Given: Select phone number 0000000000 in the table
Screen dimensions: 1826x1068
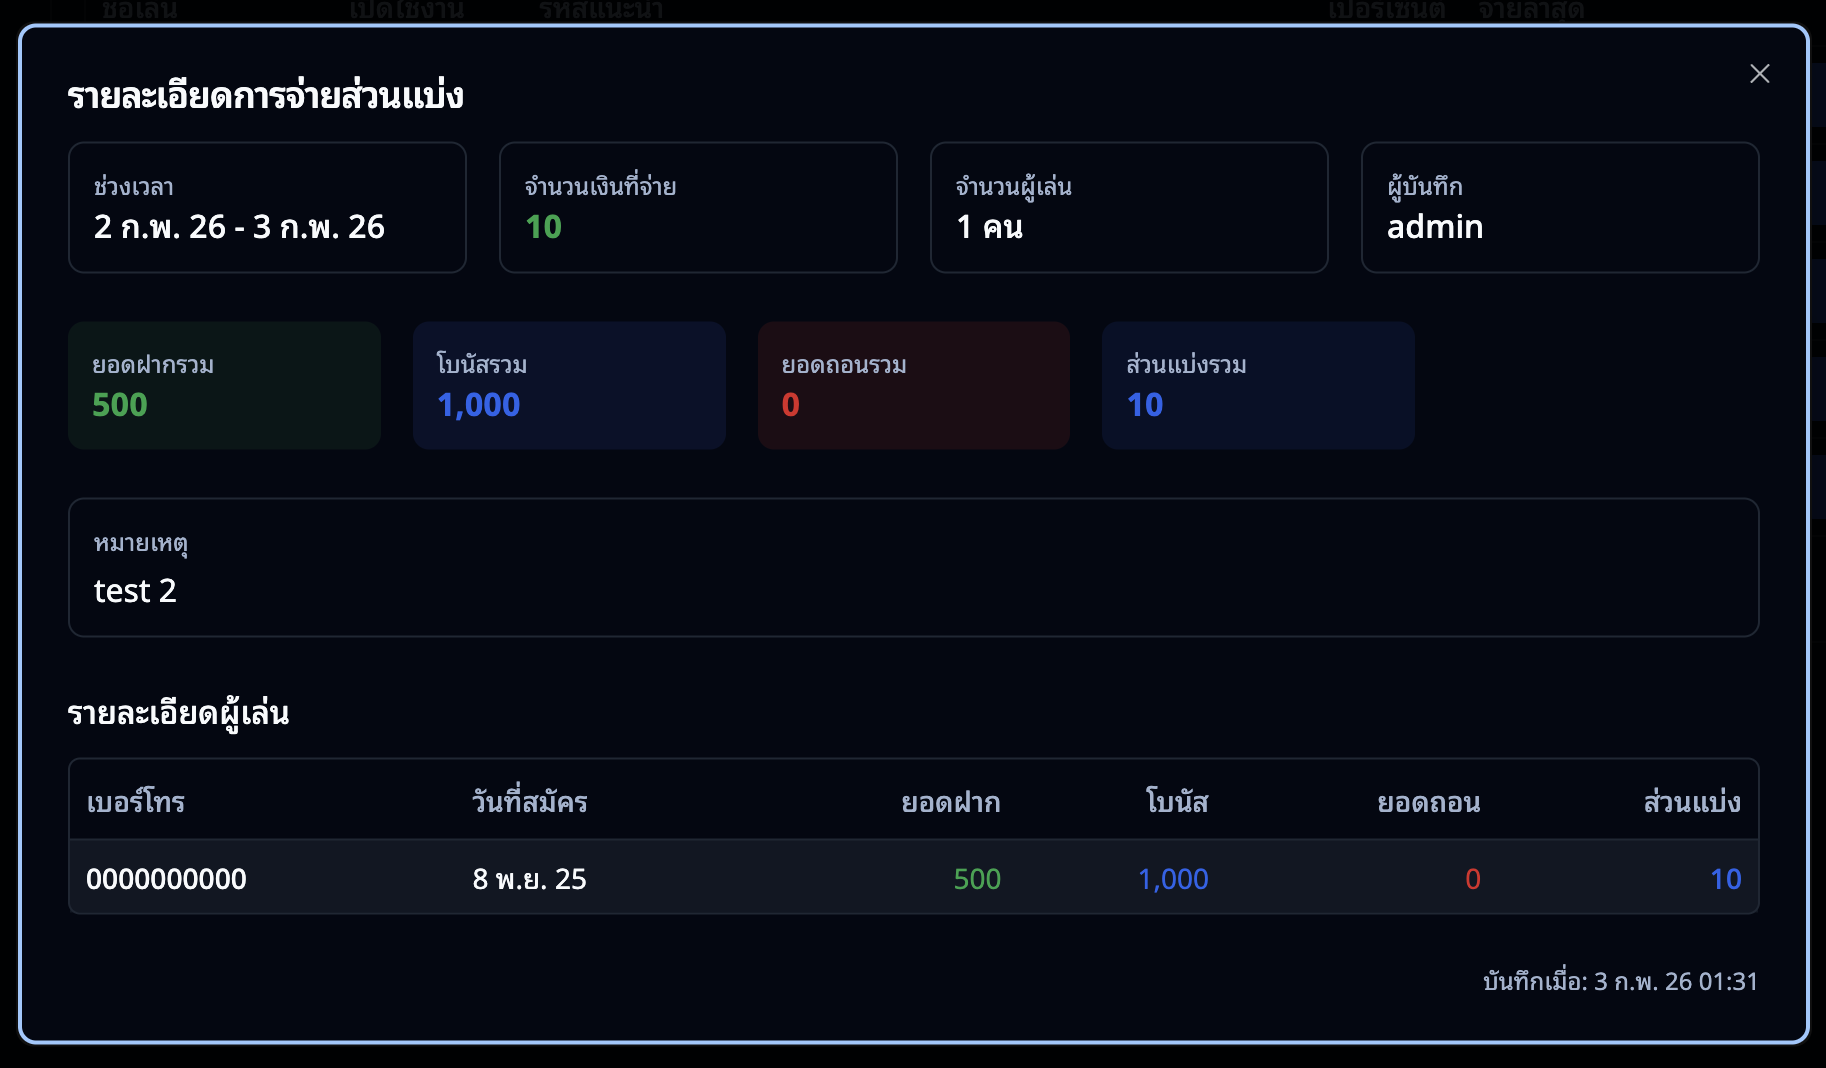Looking at the screenshot, I should (166, 879).
